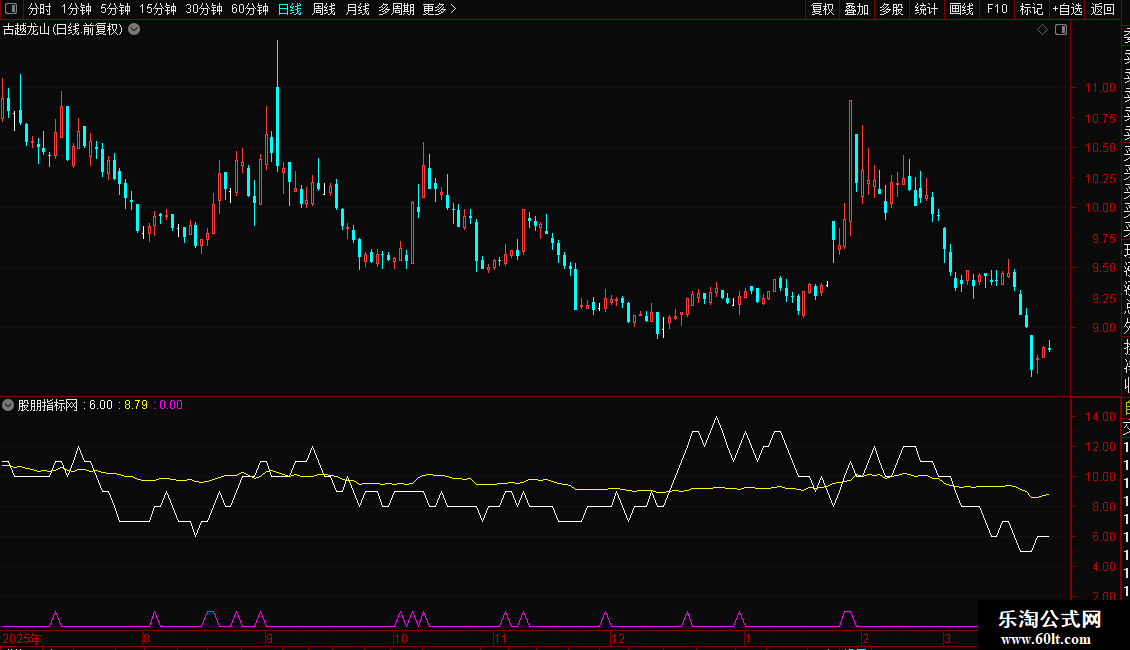Click the month 3 timeline marker
This screenshot has height=650, width=1130.
[948, 638]
